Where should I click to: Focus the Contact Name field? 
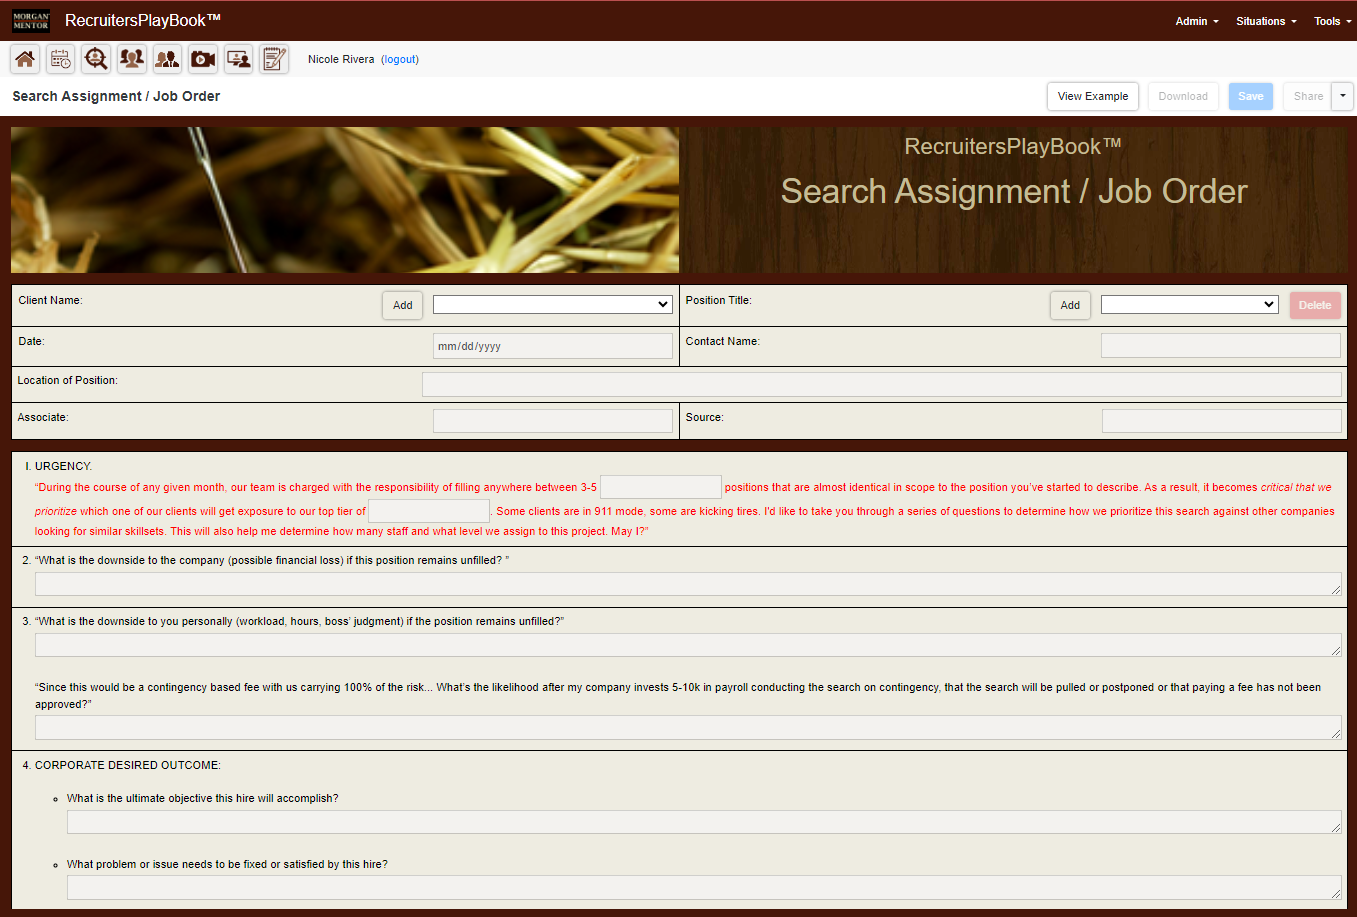tap(1221, 345)
